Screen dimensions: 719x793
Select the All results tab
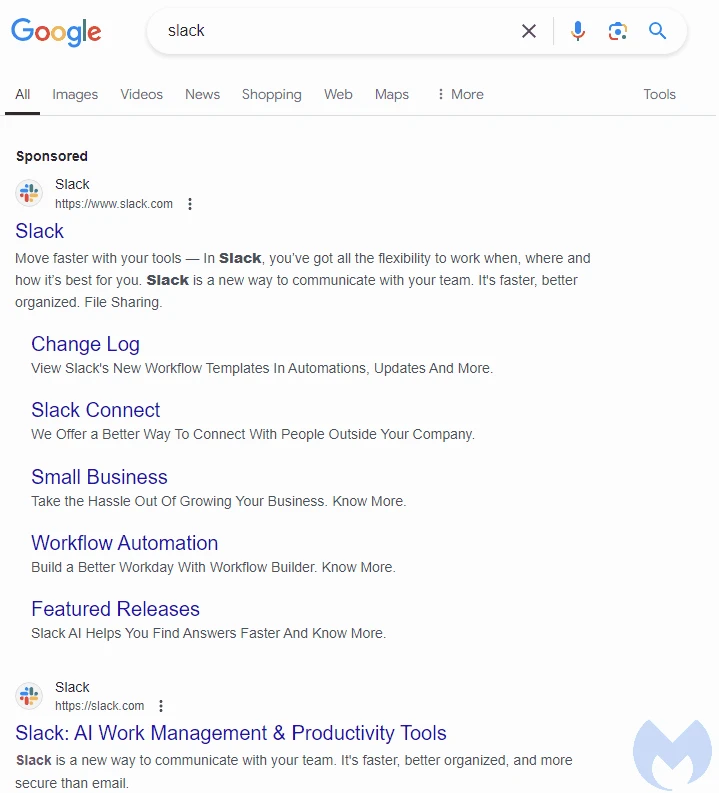(x=22, y=95)
